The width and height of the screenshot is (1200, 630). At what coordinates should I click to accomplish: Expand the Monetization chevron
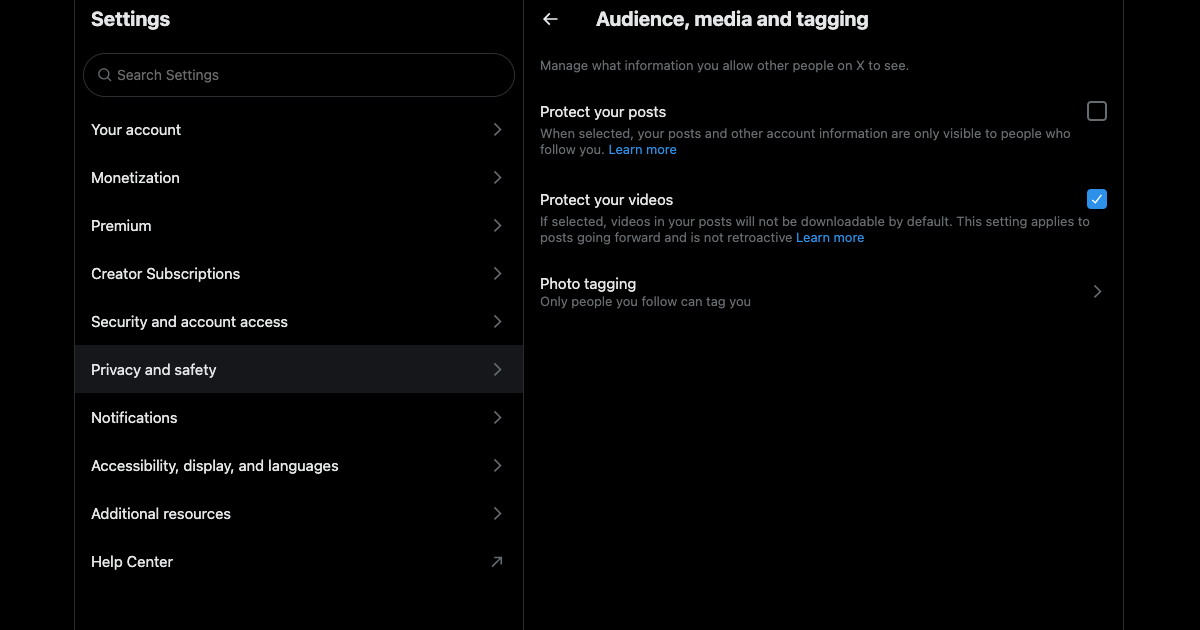coord(497,178)
